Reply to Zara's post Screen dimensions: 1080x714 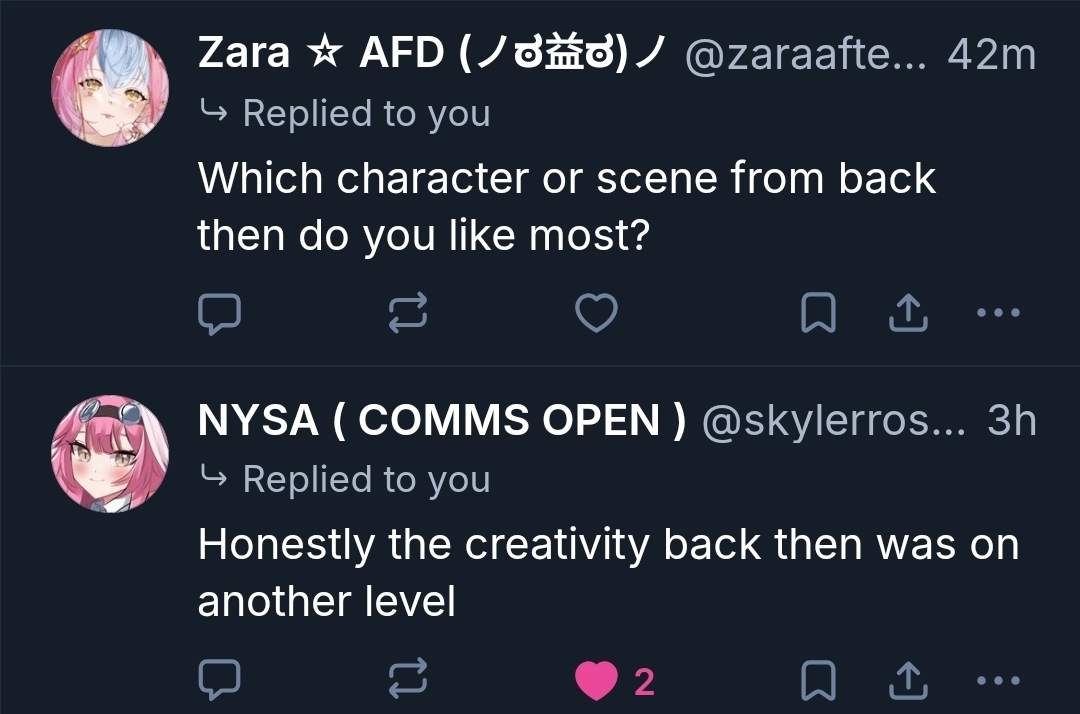click(x=219, y=314)
